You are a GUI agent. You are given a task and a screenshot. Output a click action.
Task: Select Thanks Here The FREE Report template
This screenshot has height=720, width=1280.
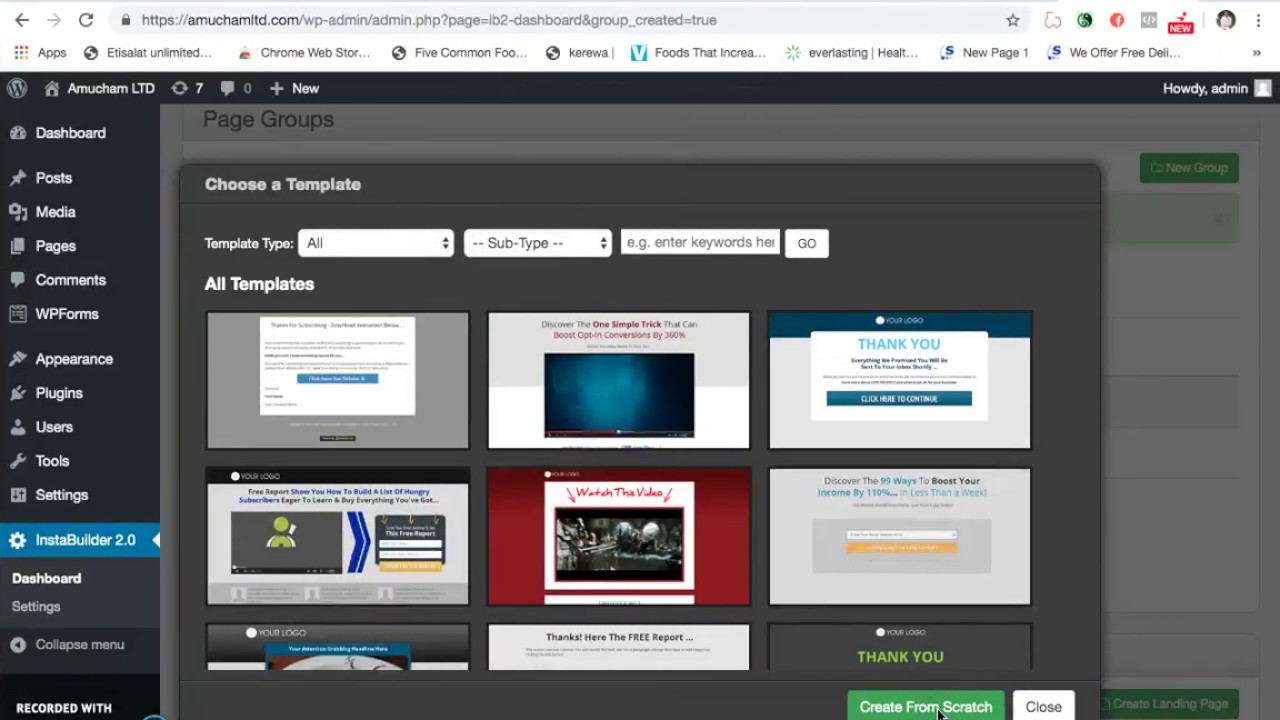point(619,647)
